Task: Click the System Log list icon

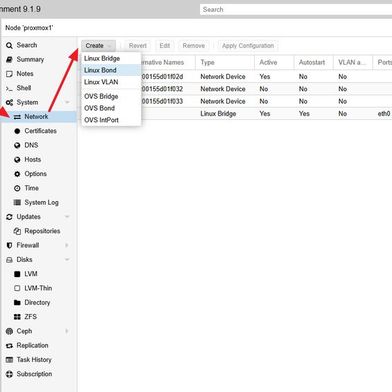Action: (x=17, y=202)
